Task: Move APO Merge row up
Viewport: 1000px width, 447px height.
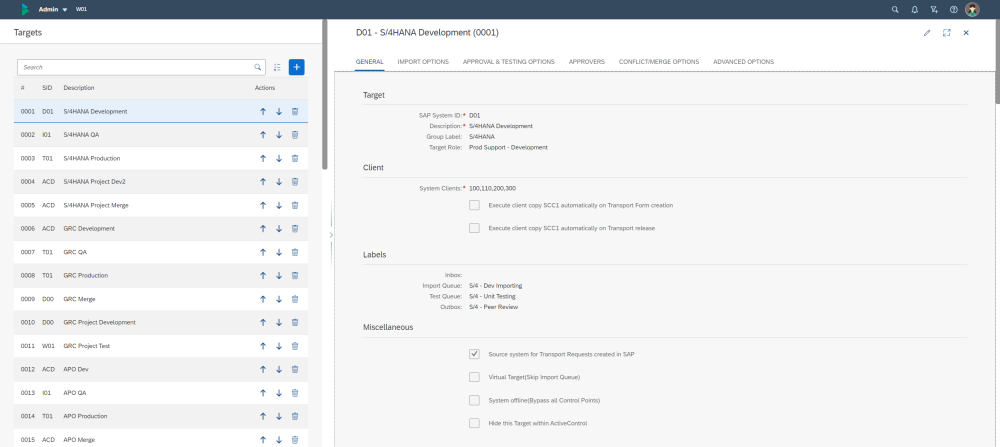Action: pos(263,439)
